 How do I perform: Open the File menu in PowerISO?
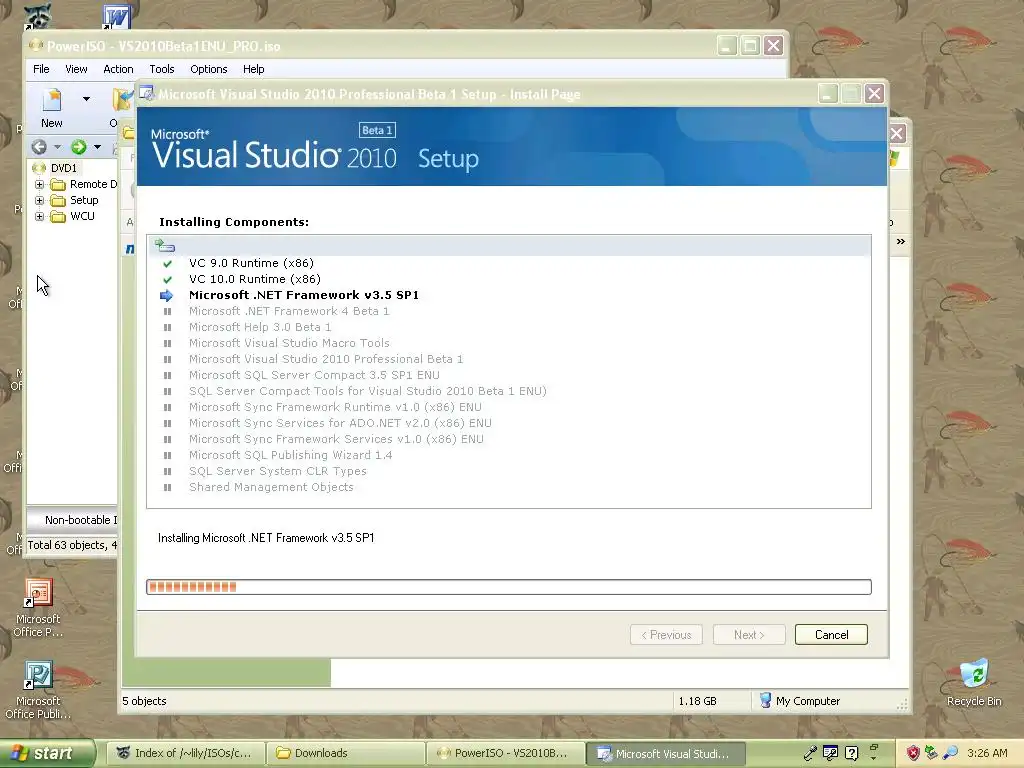click(41, 69)
